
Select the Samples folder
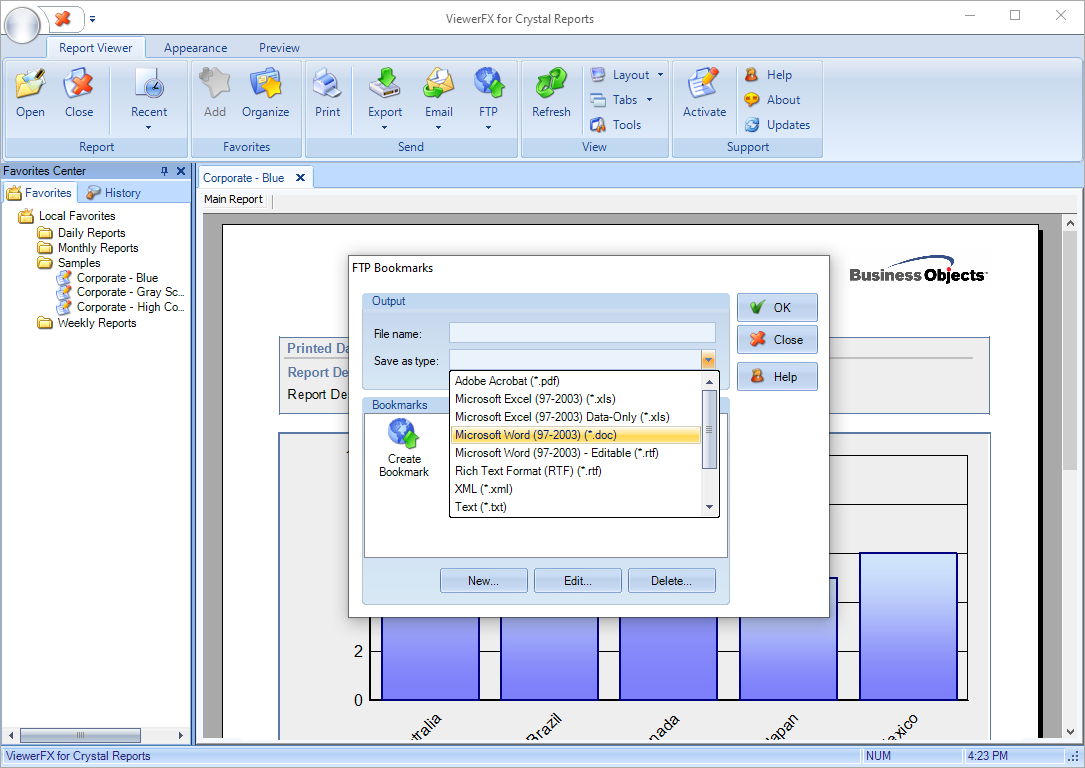click(x=69, y=263)
